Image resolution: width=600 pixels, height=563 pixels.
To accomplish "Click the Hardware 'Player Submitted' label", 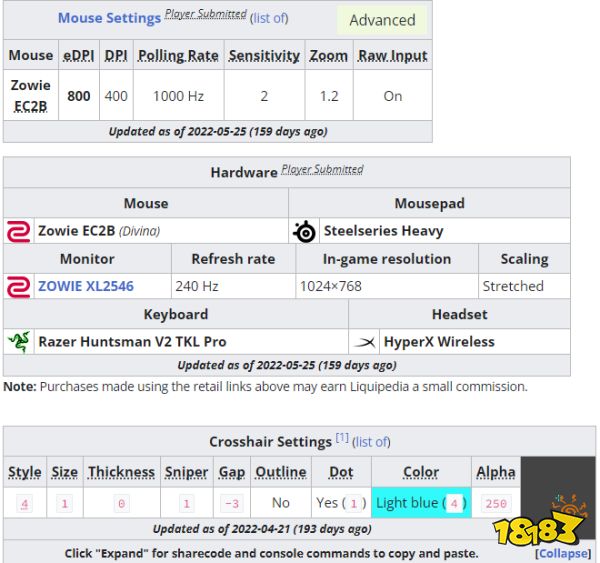I will pyautogui.click(x=323, y=169).
